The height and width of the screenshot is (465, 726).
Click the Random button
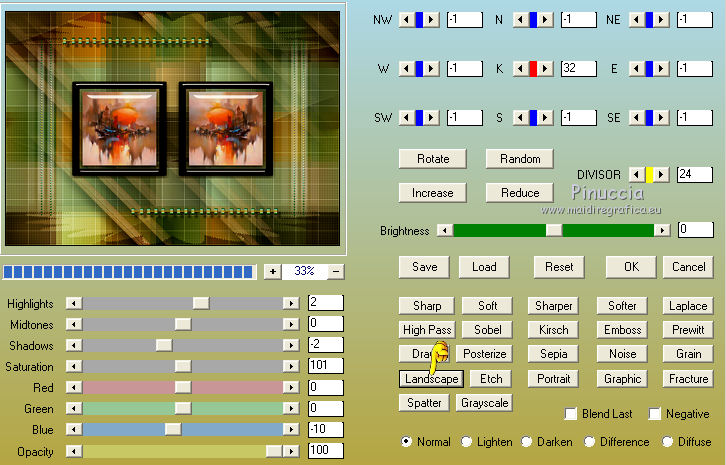point(520,159)
